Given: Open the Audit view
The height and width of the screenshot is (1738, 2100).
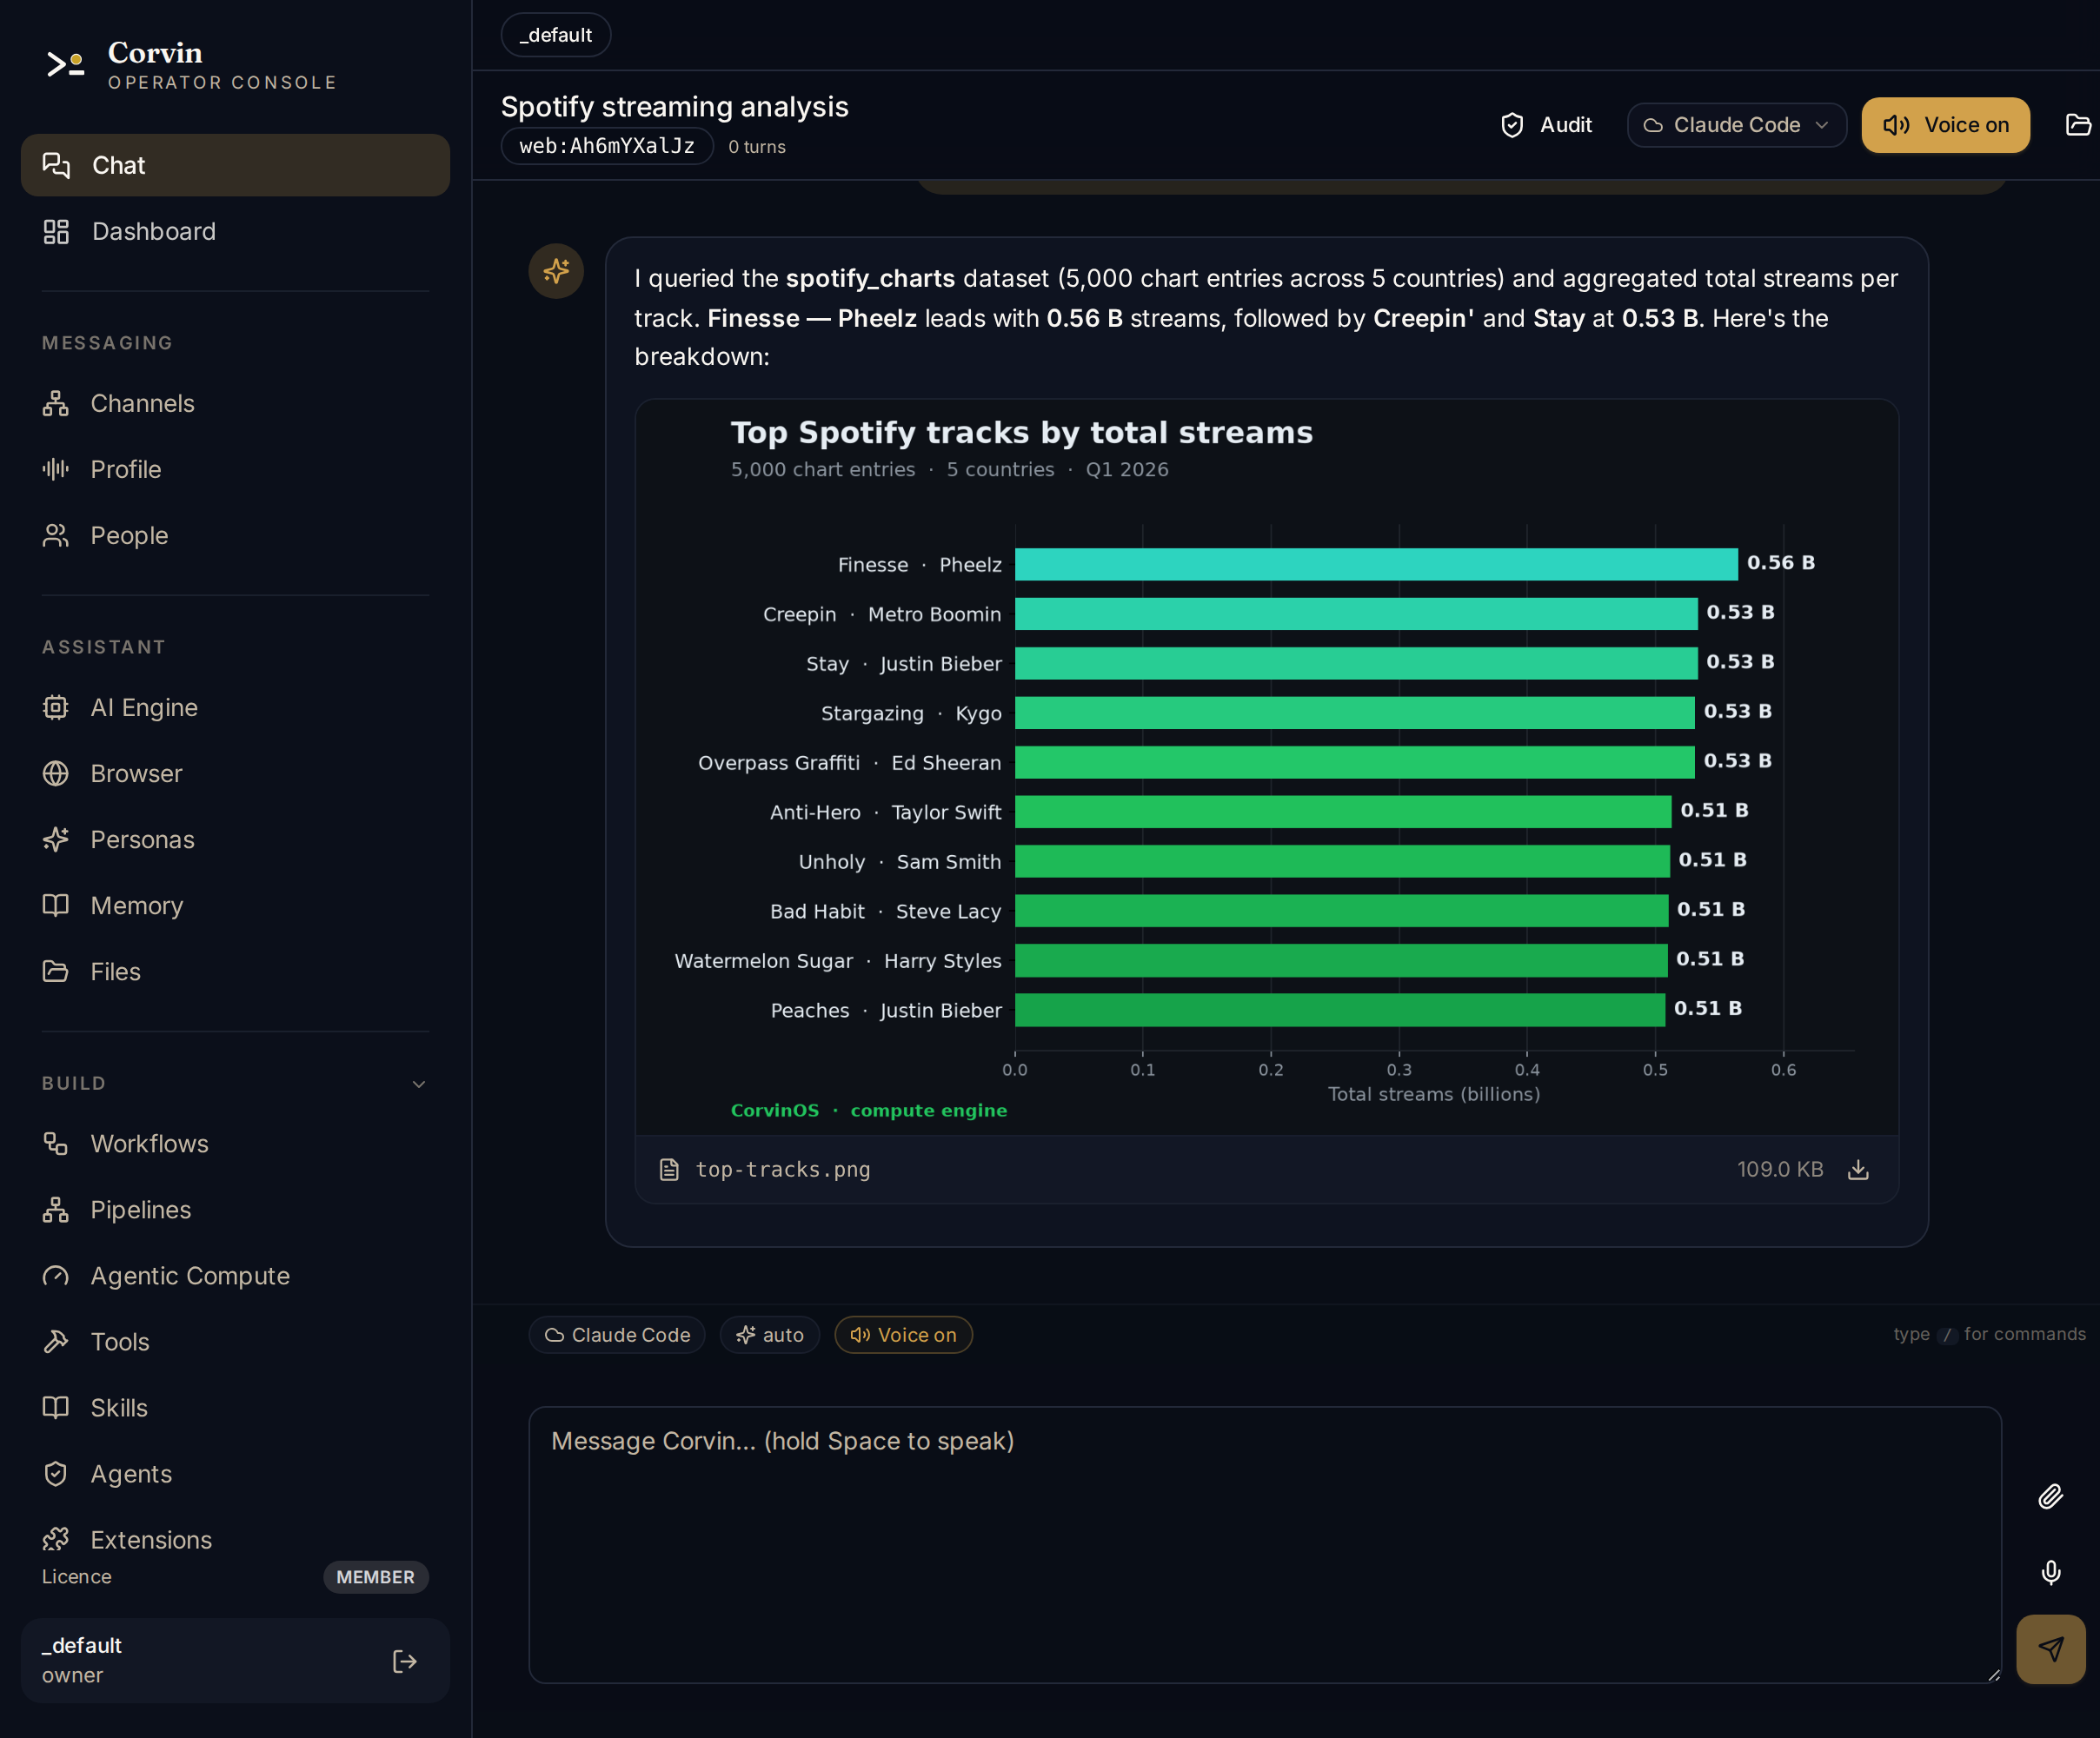Looking at the screenshot, I should pyautogui.click(x=1546, y=125).
